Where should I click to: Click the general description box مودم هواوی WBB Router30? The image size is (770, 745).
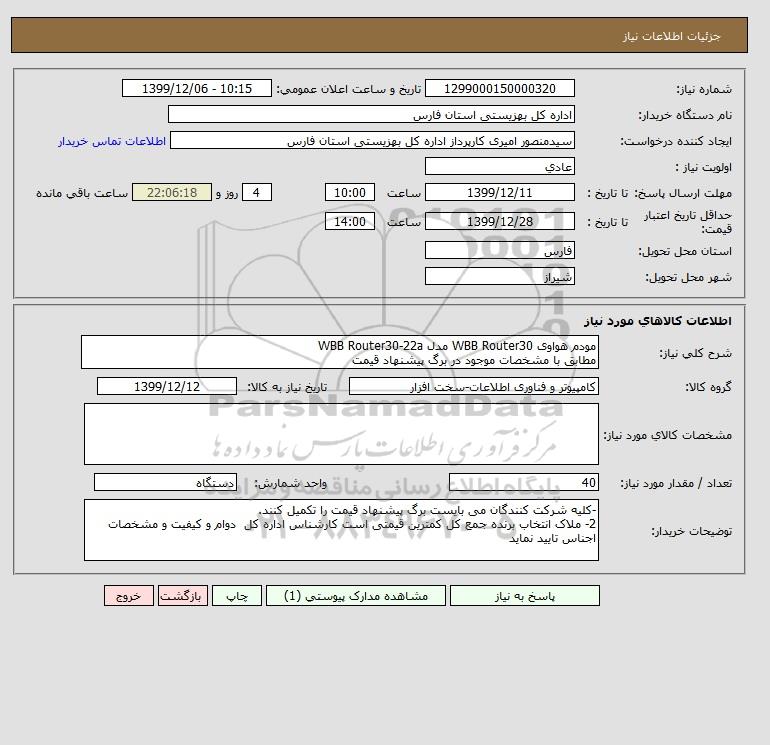click(x=340, y=352)
